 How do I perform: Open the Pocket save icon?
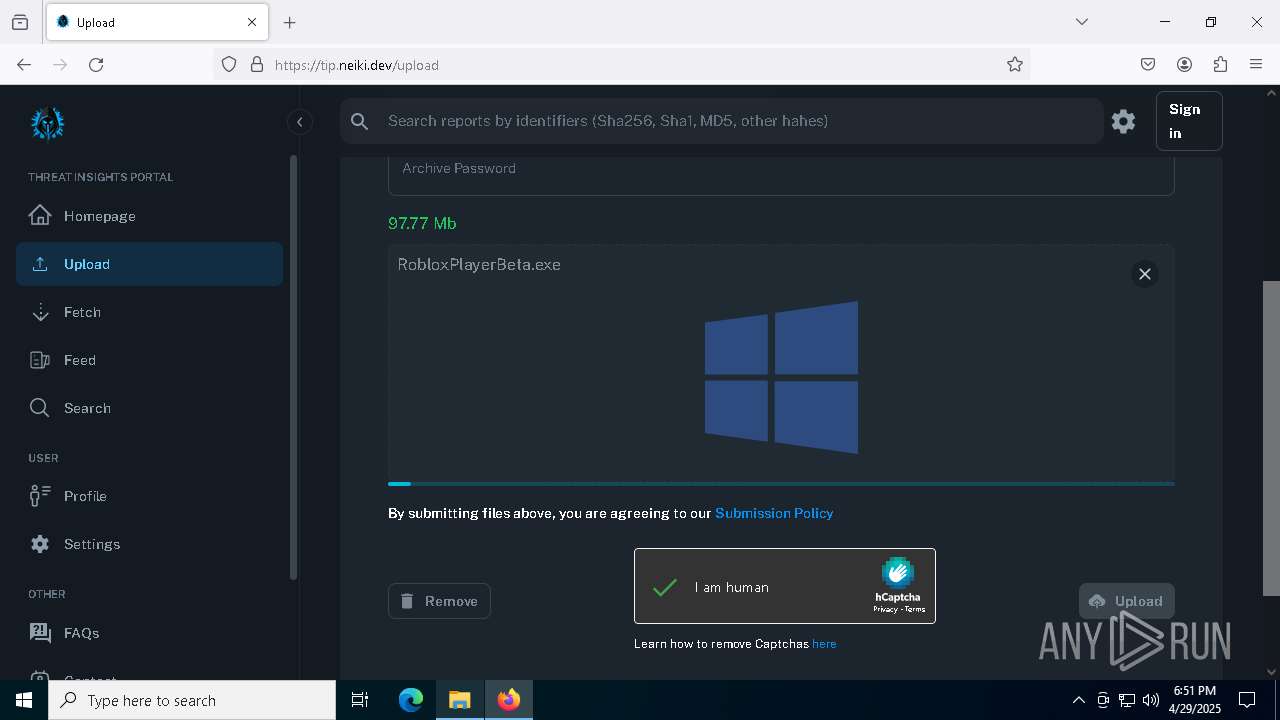1148,64
